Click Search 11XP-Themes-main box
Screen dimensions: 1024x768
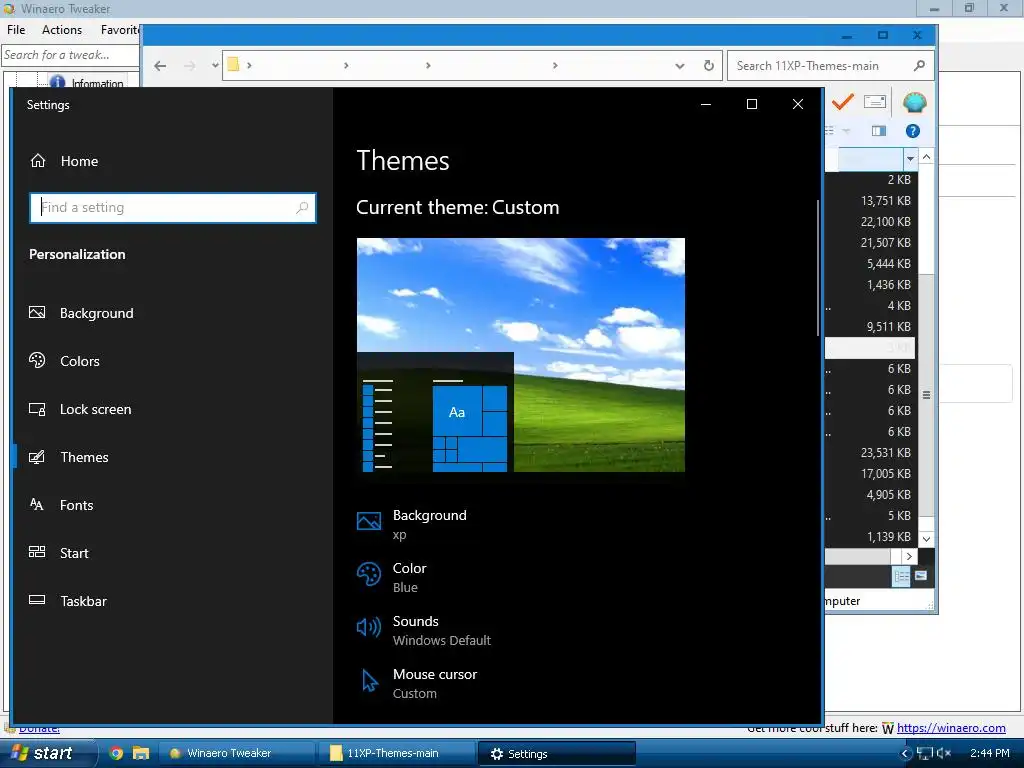[x=831, y=65]
